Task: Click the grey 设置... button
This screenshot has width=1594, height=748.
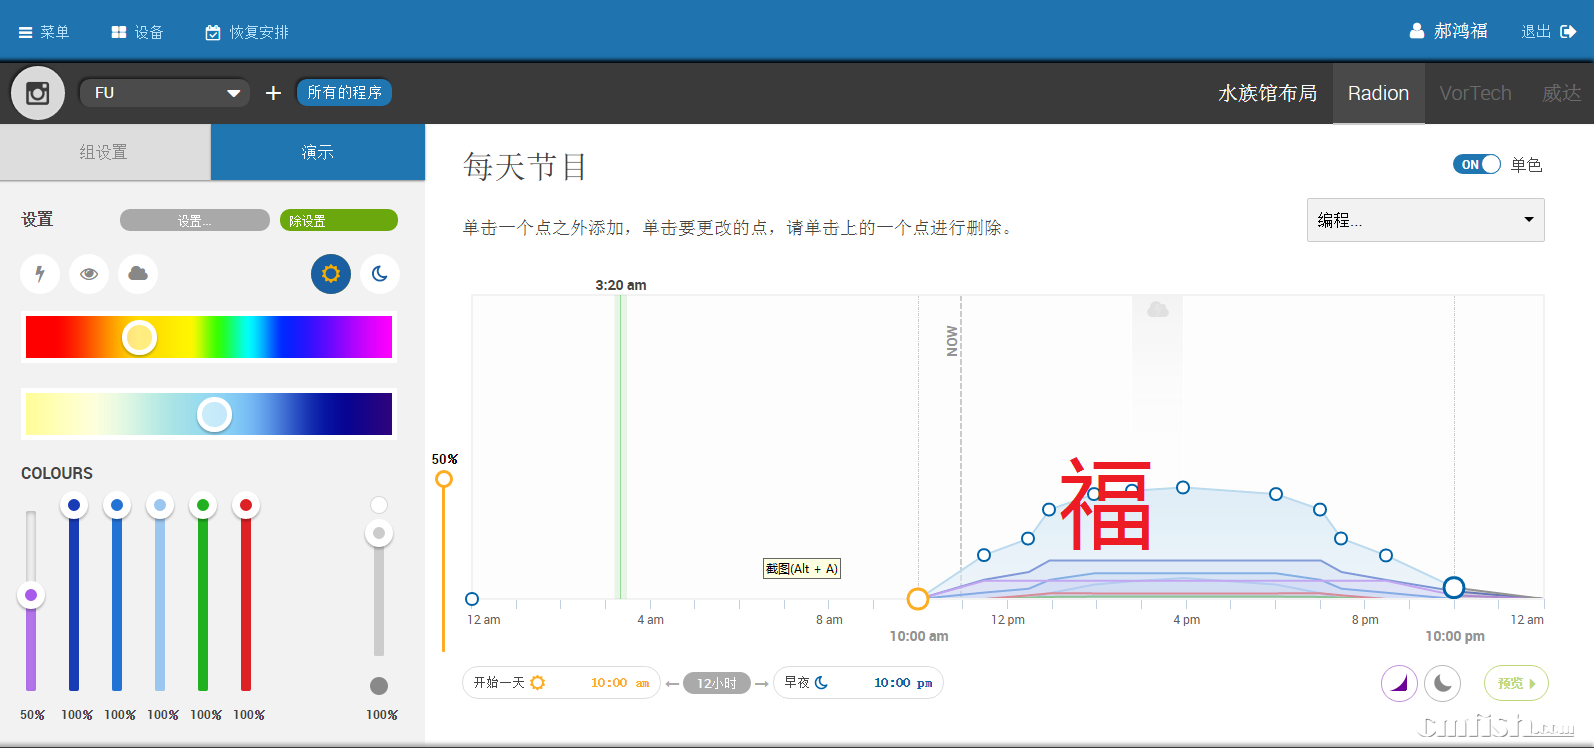Action: click(x=195, y=220)
